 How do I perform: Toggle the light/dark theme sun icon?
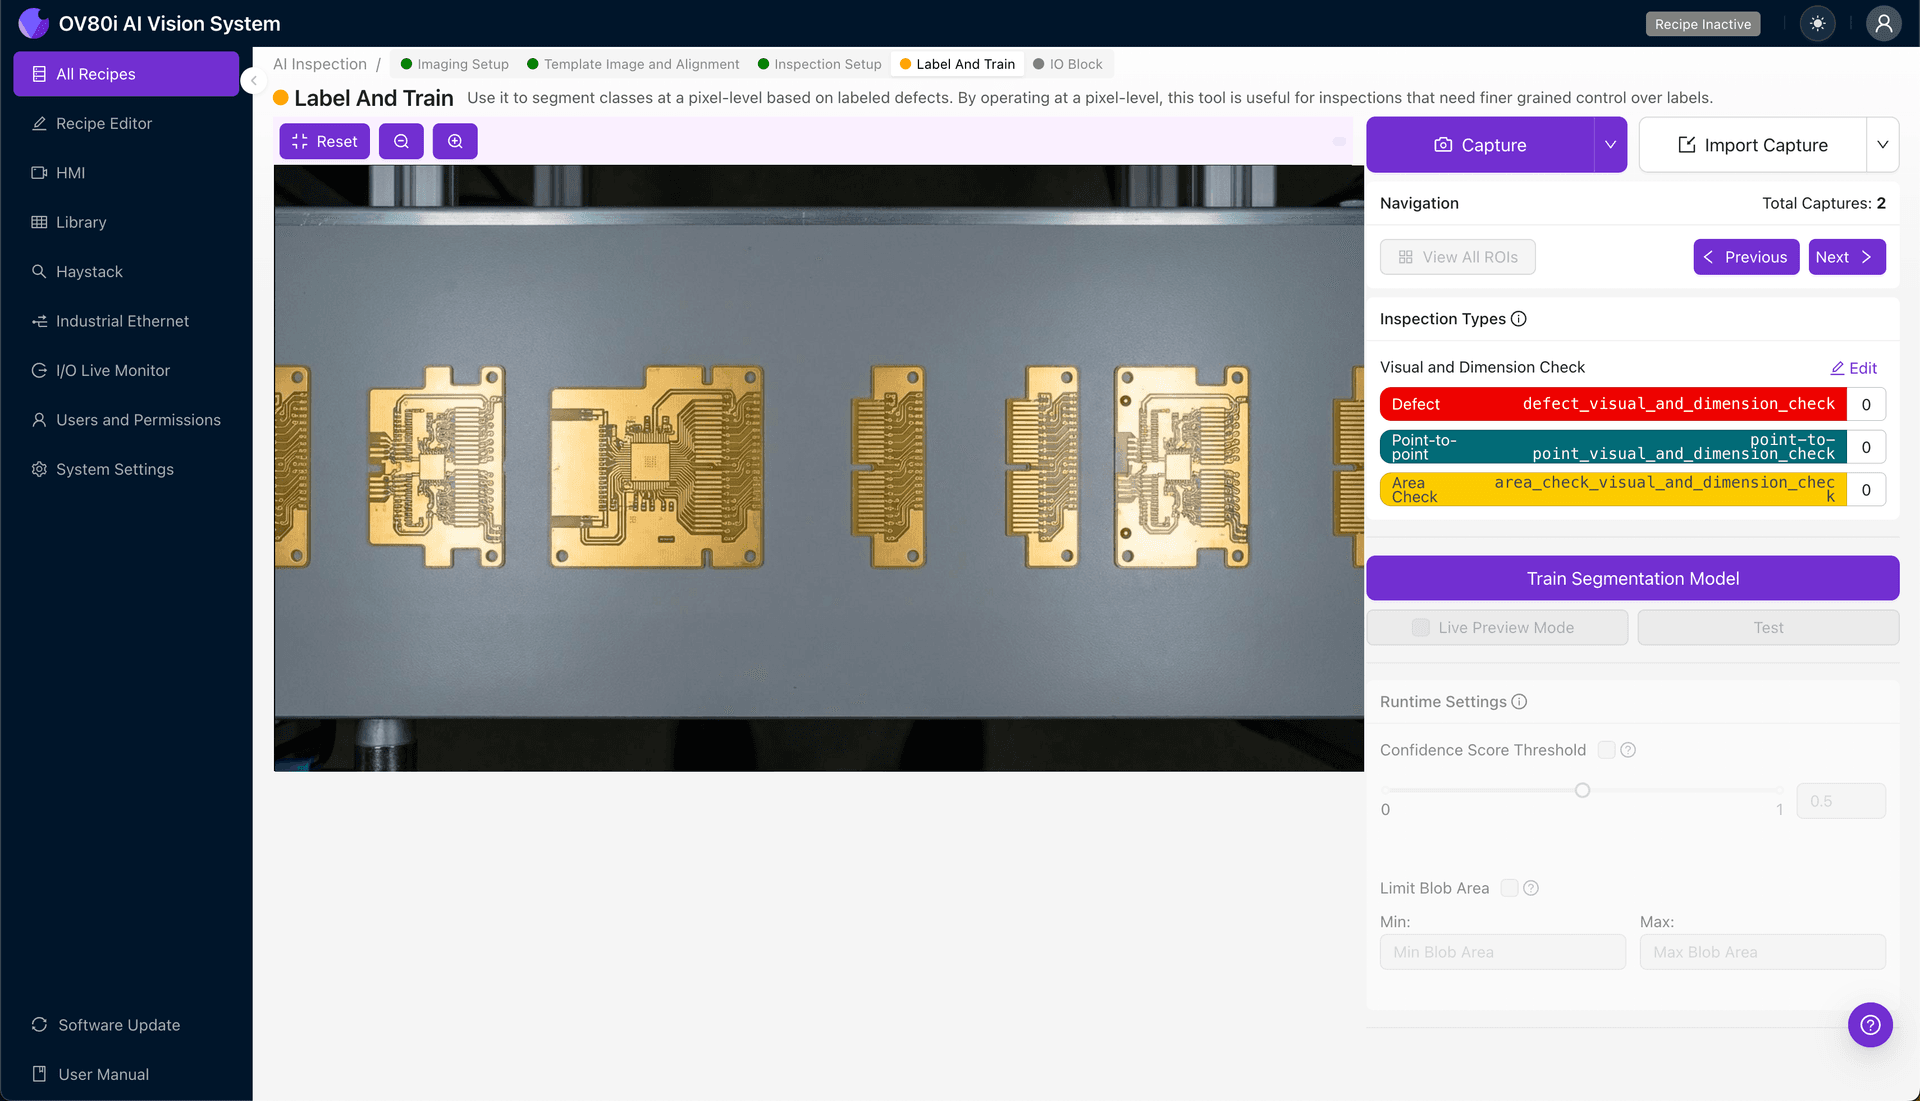[1817, 24]
